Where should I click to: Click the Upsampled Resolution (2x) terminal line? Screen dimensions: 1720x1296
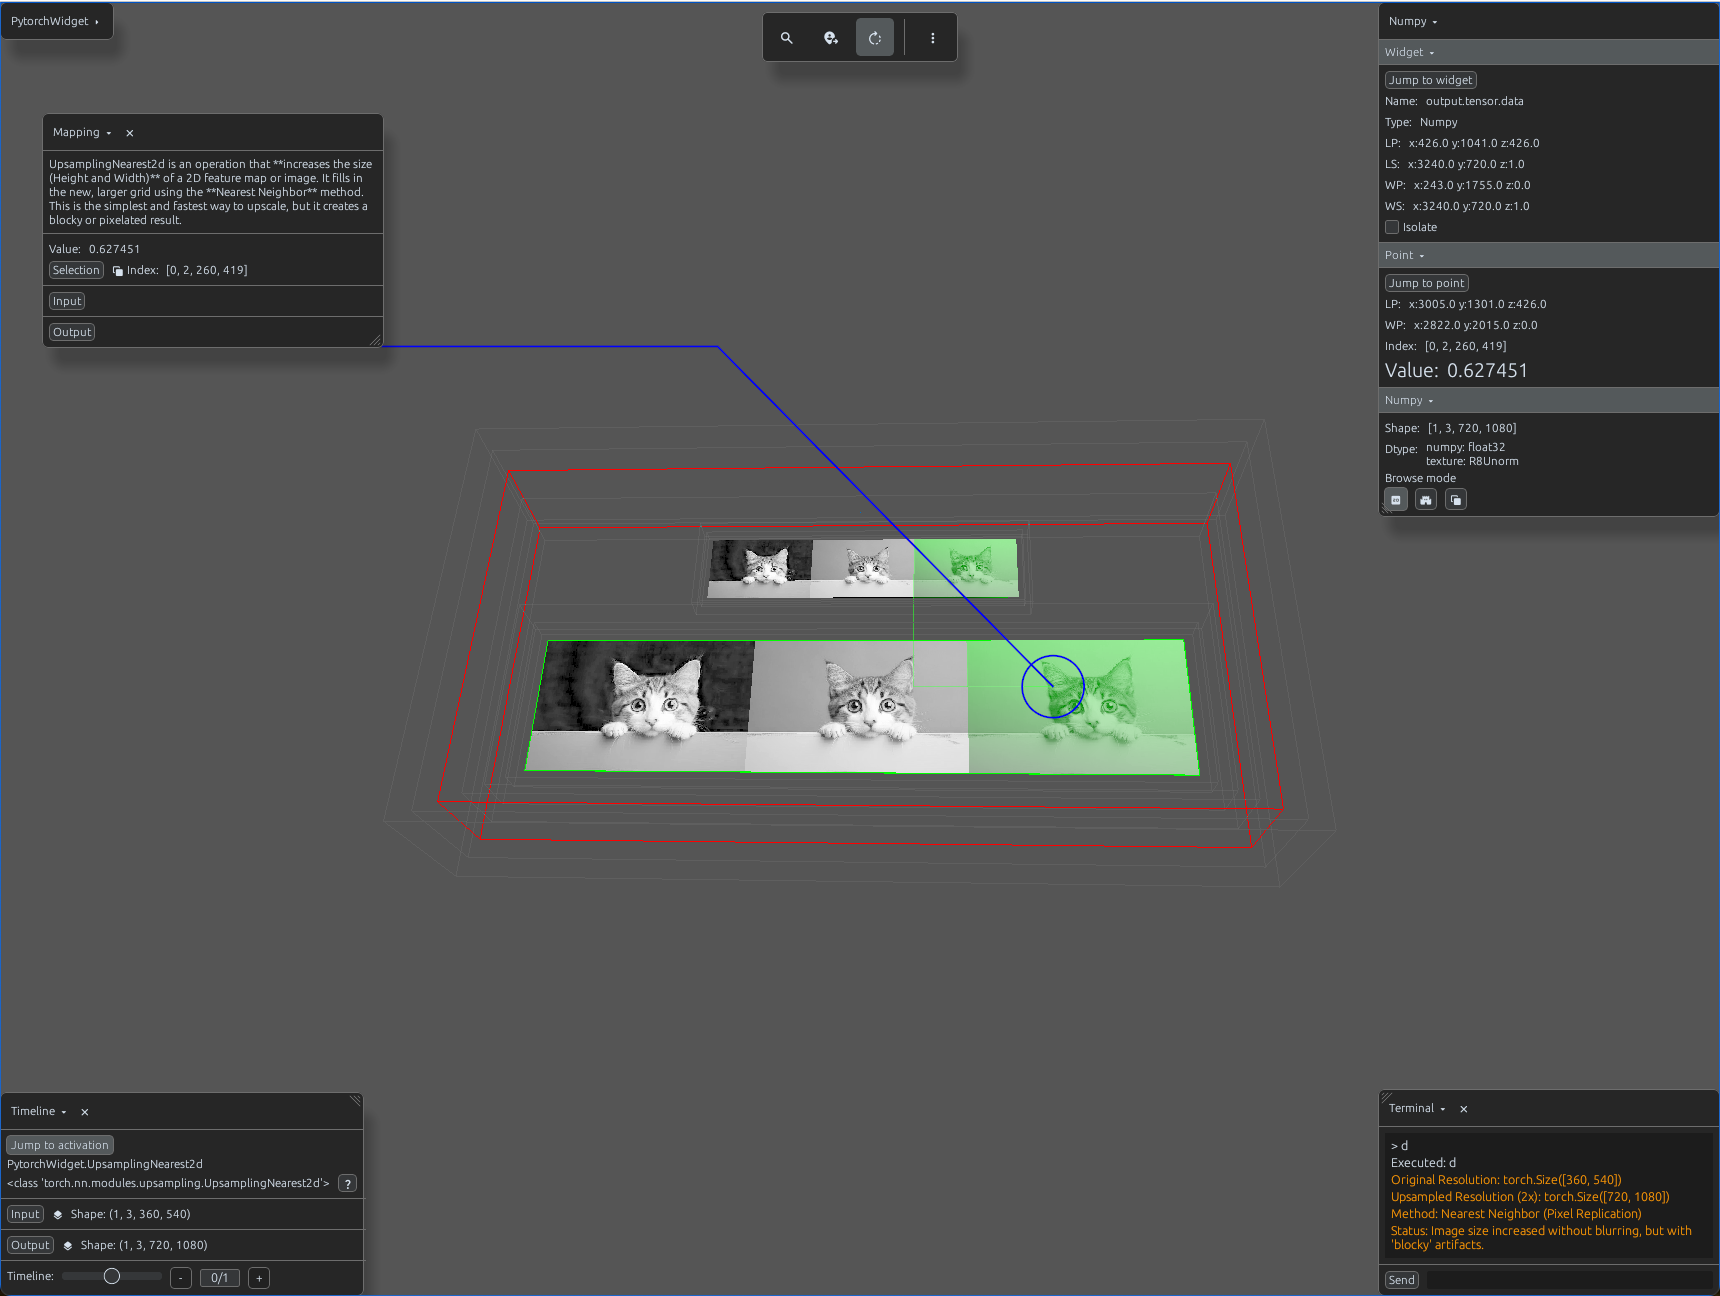coord(1530,1197)
